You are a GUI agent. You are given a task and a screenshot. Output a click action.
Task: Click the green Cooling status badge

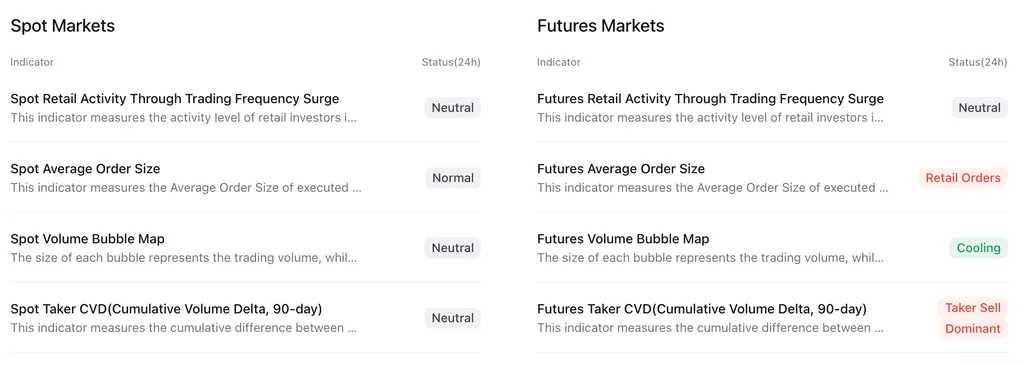click(978, 248)
